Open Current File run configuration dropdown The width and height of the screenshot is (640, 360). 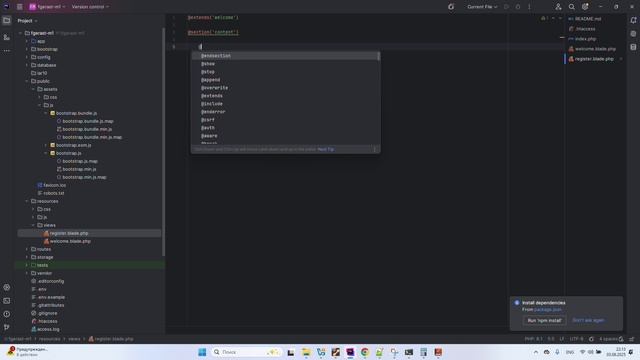click(482, 7)
